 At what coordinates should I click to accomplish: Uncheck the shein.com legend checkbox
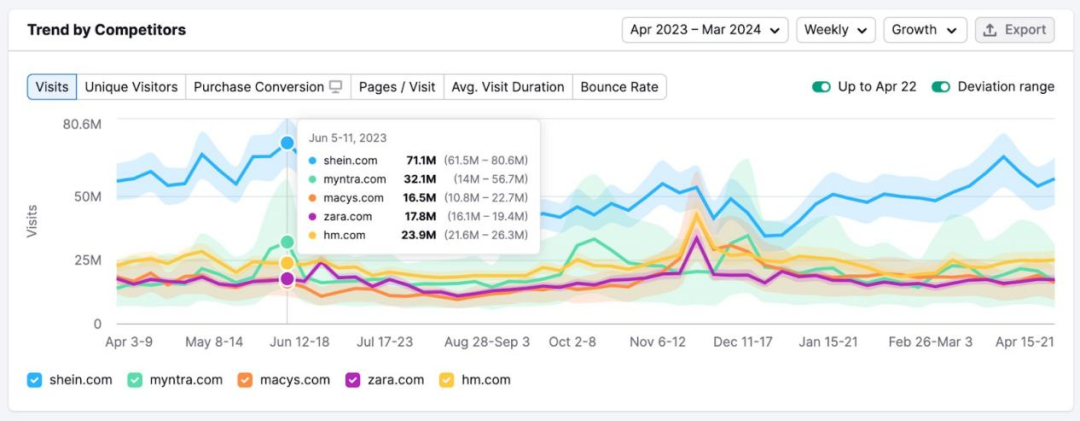point(35,380)
